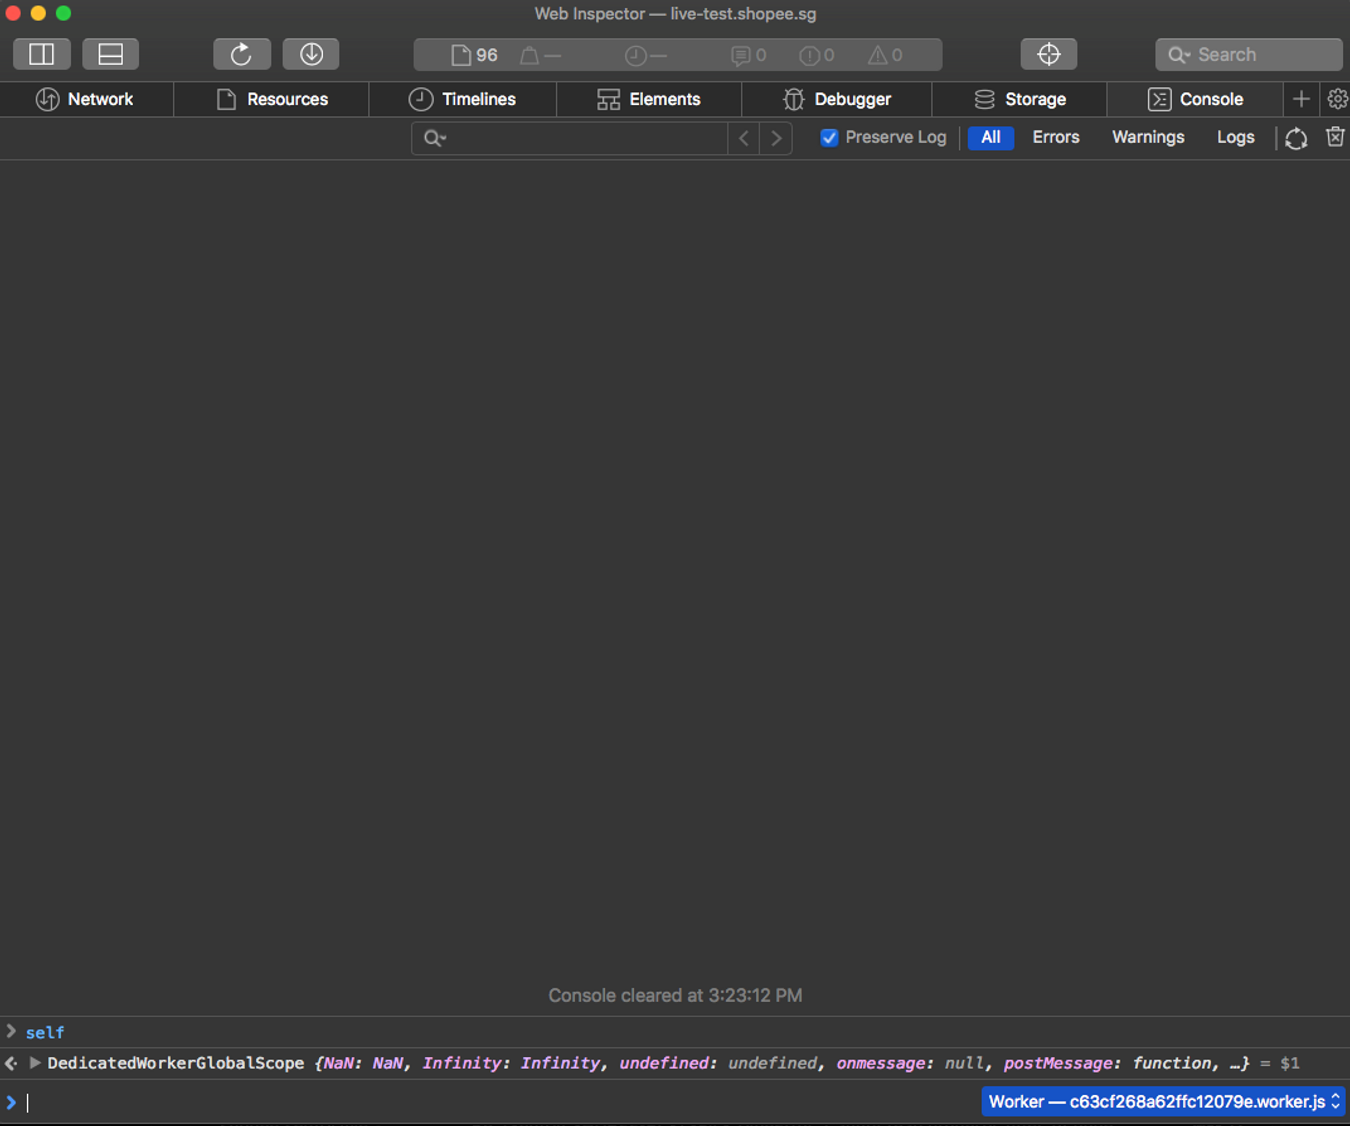Click the Logs filter button
The width and height of the screenshot is (1350, 1126).
[x=1235, y=137]
